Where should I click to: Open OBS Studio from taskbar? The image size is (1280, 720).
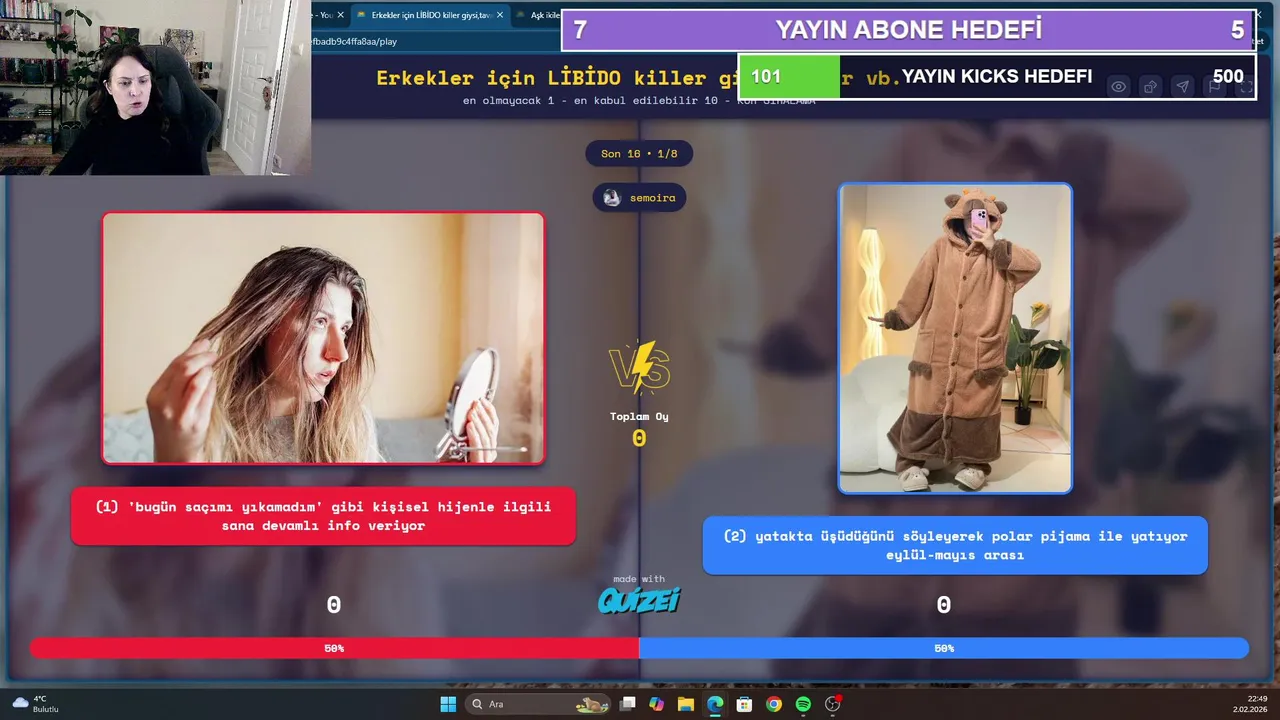(x=832, y=704)
